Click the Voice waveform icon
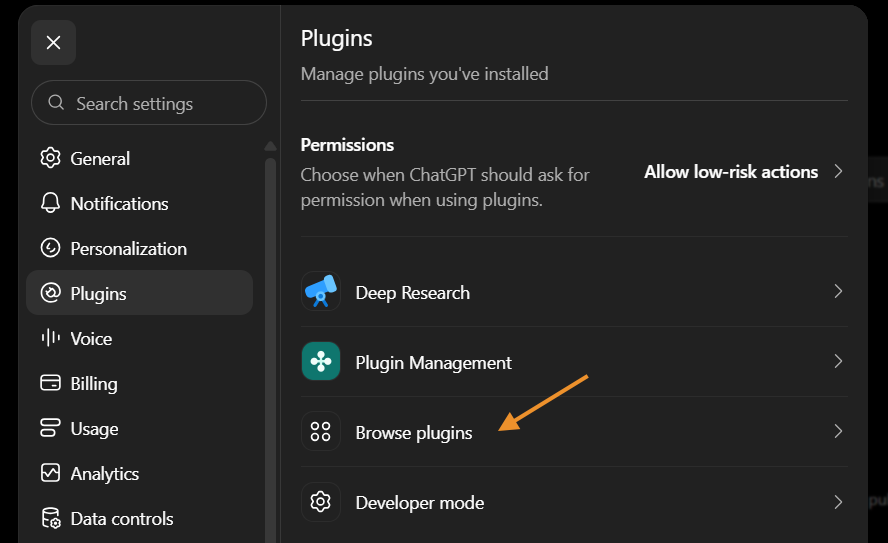Screen dimensions: 888x543 [x=50, y=338]
